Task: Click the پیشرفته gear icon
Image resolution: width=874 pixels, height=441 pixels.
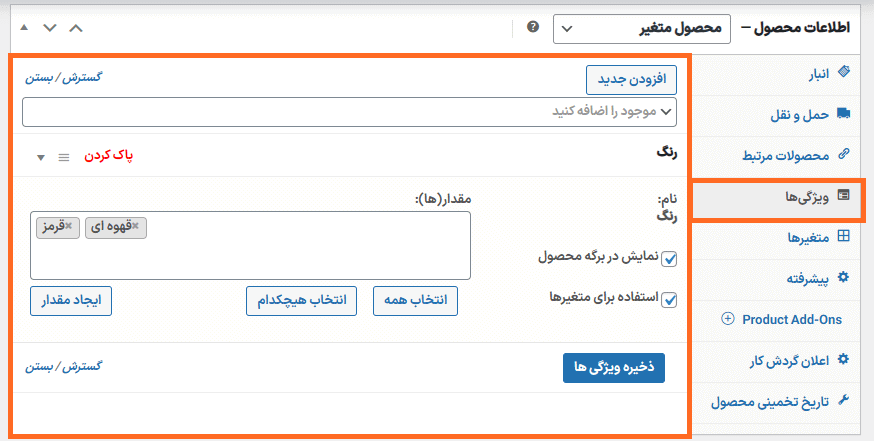Action: click(844, 277)
